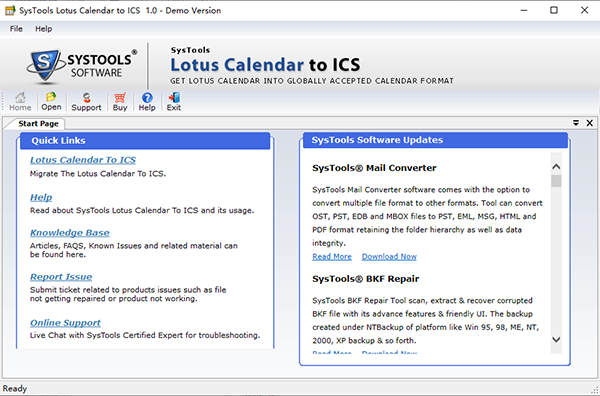Minimize the application window
The height and width of the screenshot is (396, 600).
[x=524, y=10]
